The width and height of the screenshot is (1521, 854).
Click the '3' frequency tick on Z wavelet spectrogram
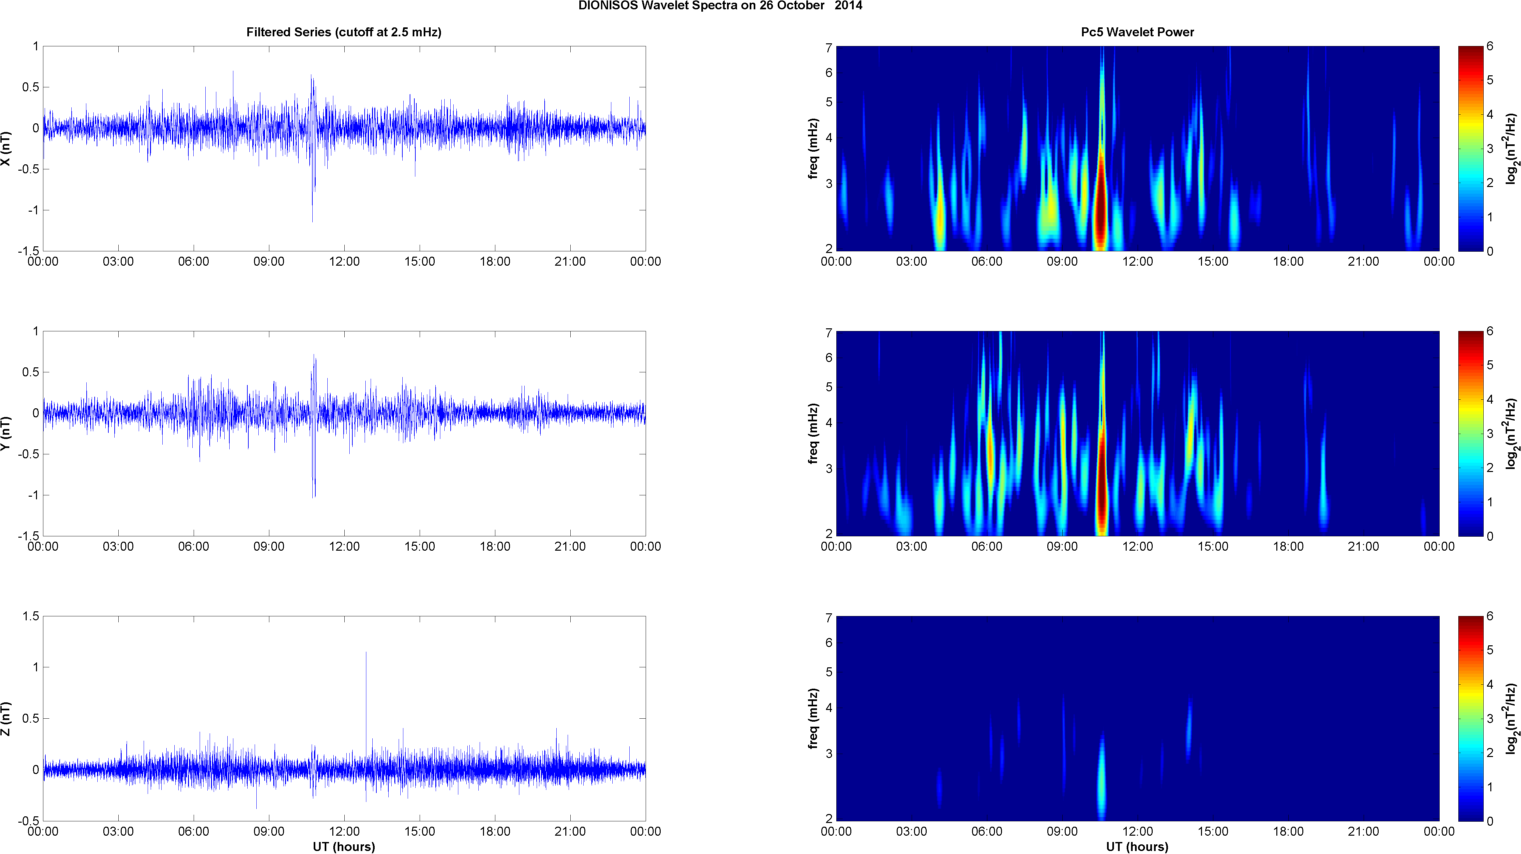tap(829, 754)
